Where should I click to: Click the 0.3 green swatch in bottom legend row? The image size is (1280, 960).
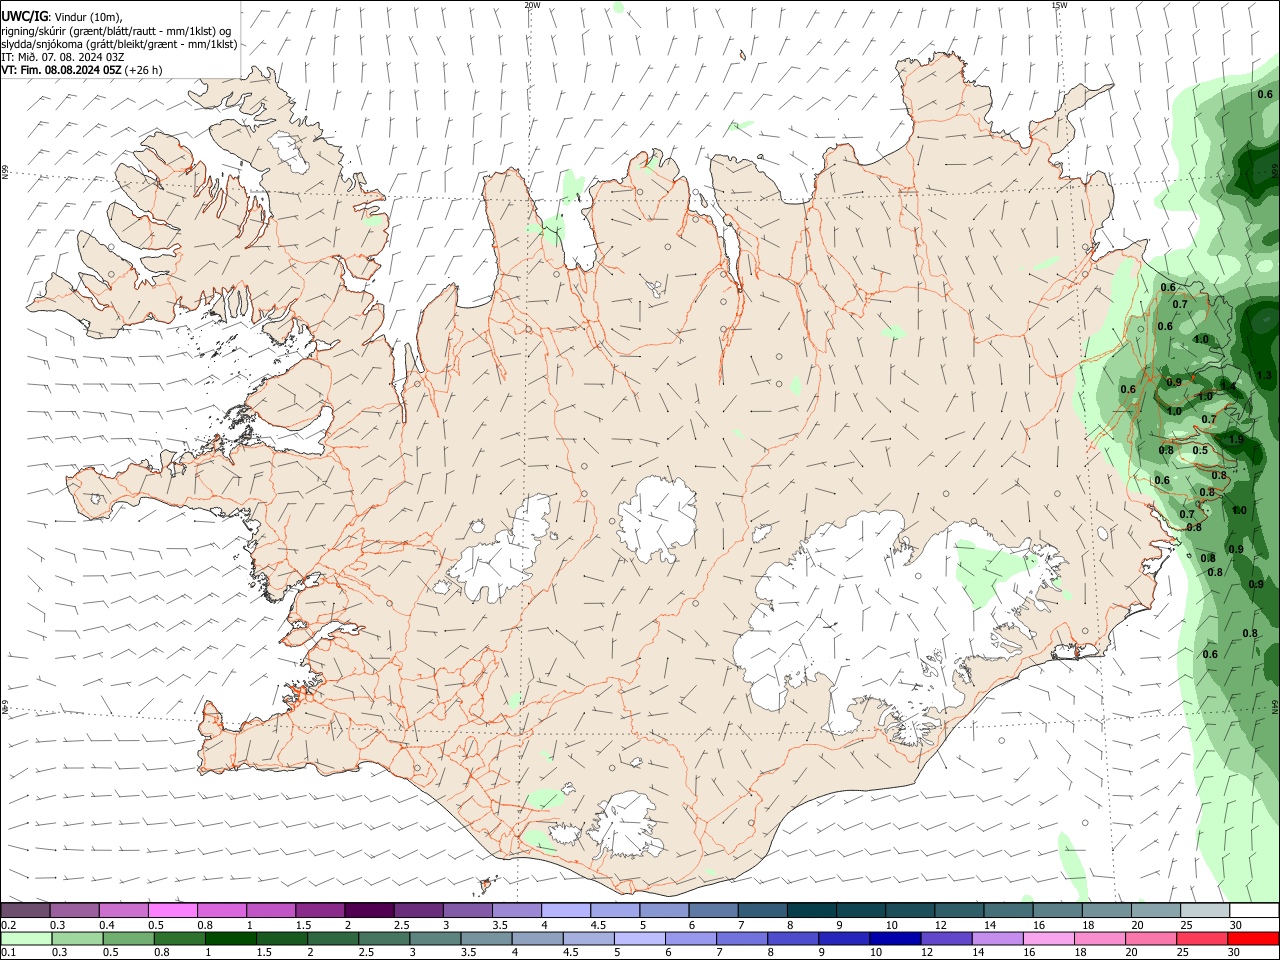pos(77,939)
